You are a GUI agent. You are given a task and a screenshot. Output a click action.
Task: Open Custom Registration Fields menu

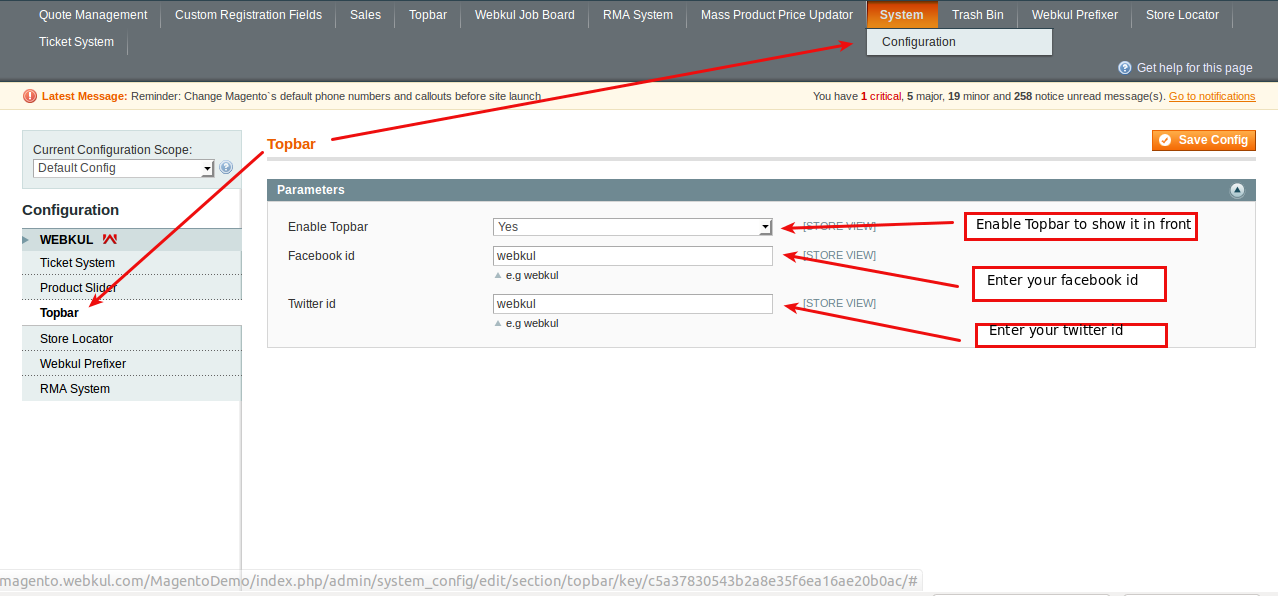pyautogui.click(x=248, y=15)
